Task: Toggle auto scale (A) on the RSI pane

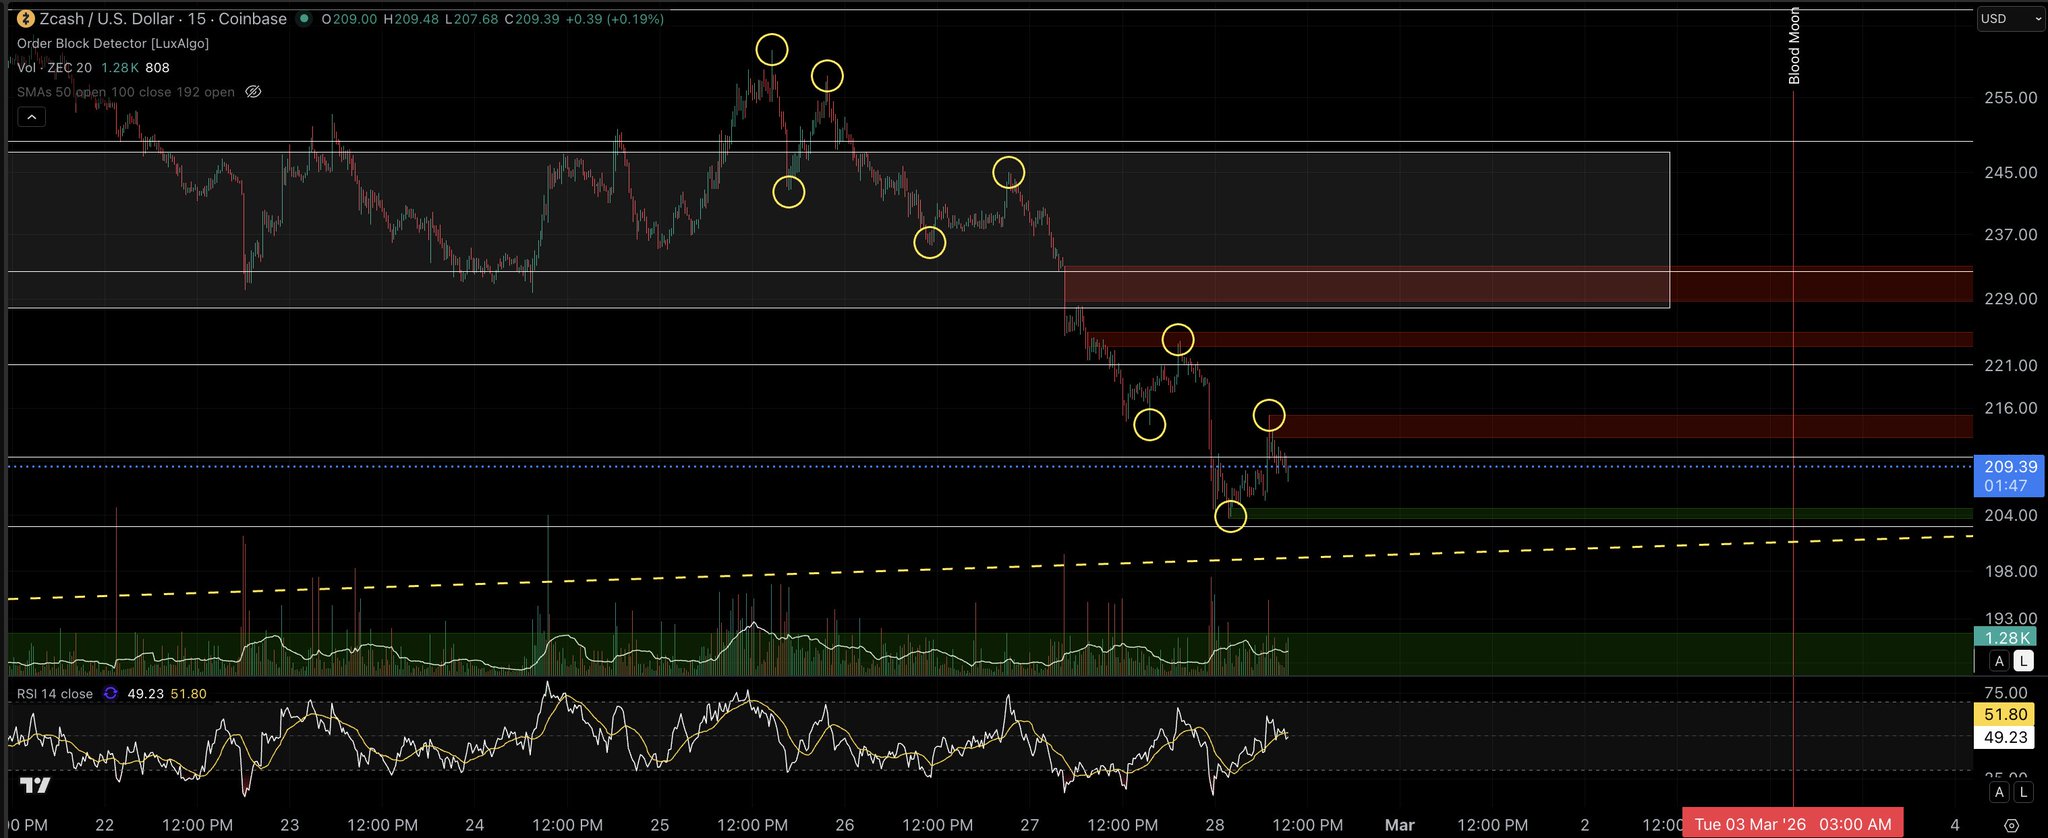Action: point(1999,792)
